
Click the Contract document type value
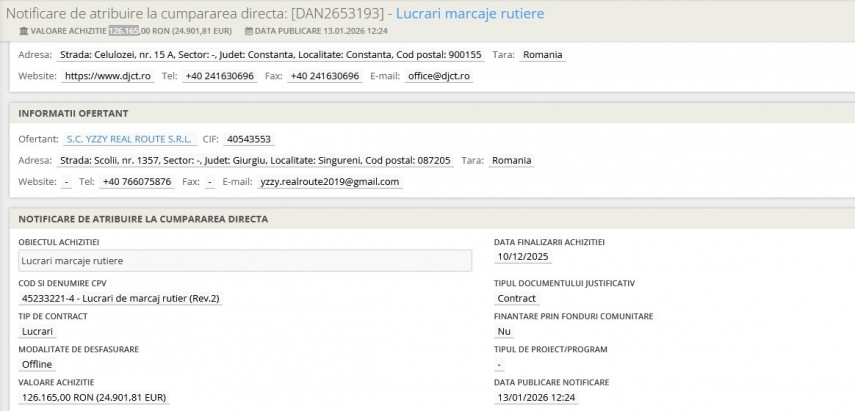pyautogui.click(x=516, y=298)
